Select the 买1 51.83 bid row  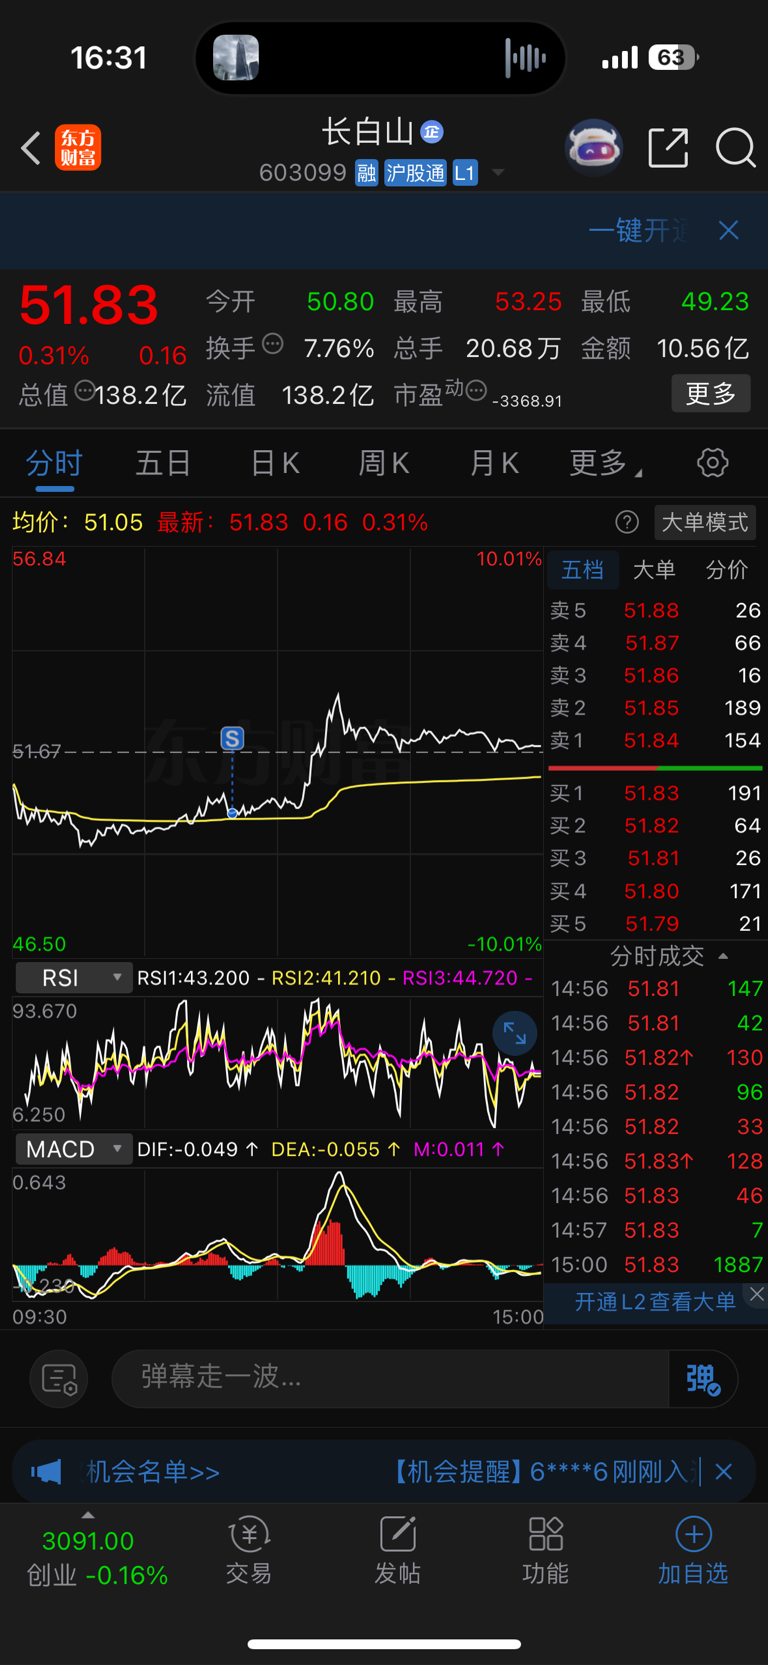point(656,793)
